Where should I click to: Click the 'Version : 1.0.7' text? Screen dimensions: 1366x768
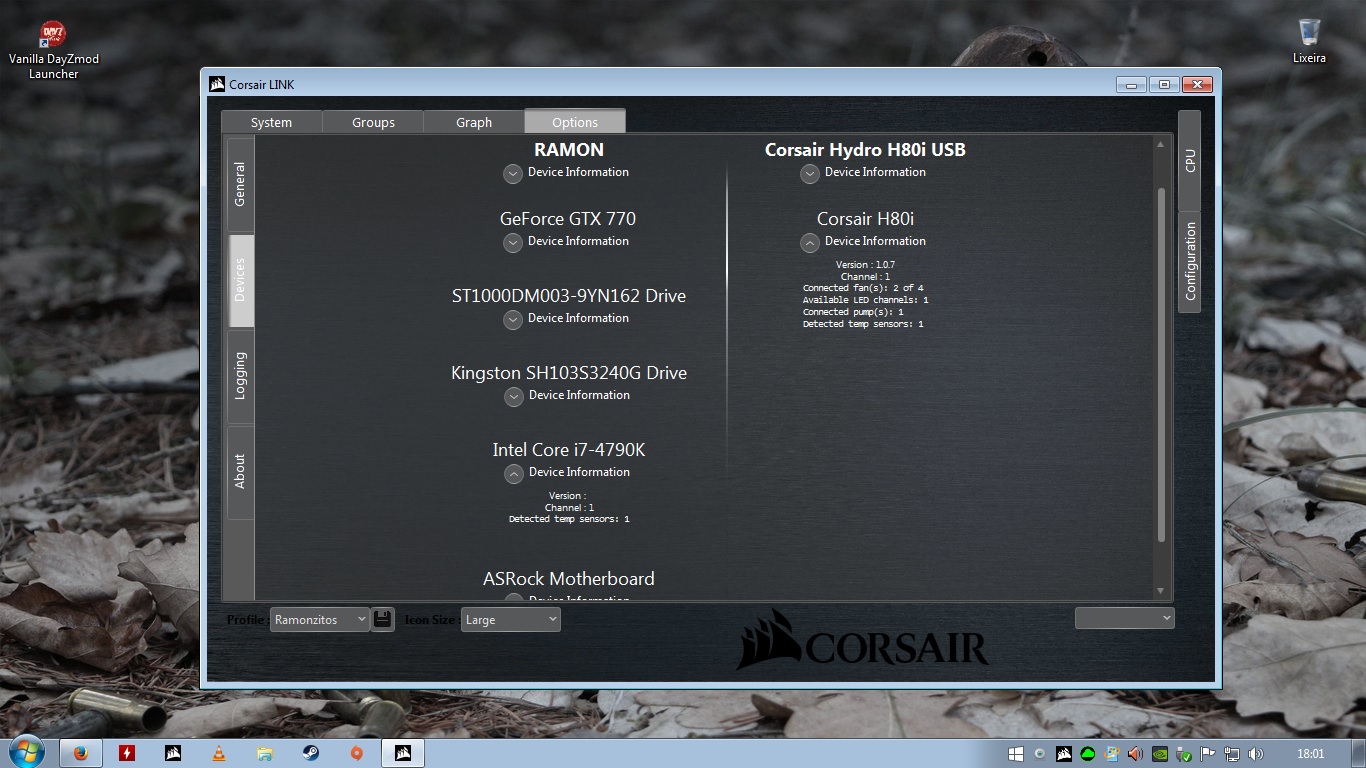tap(865, 265)
